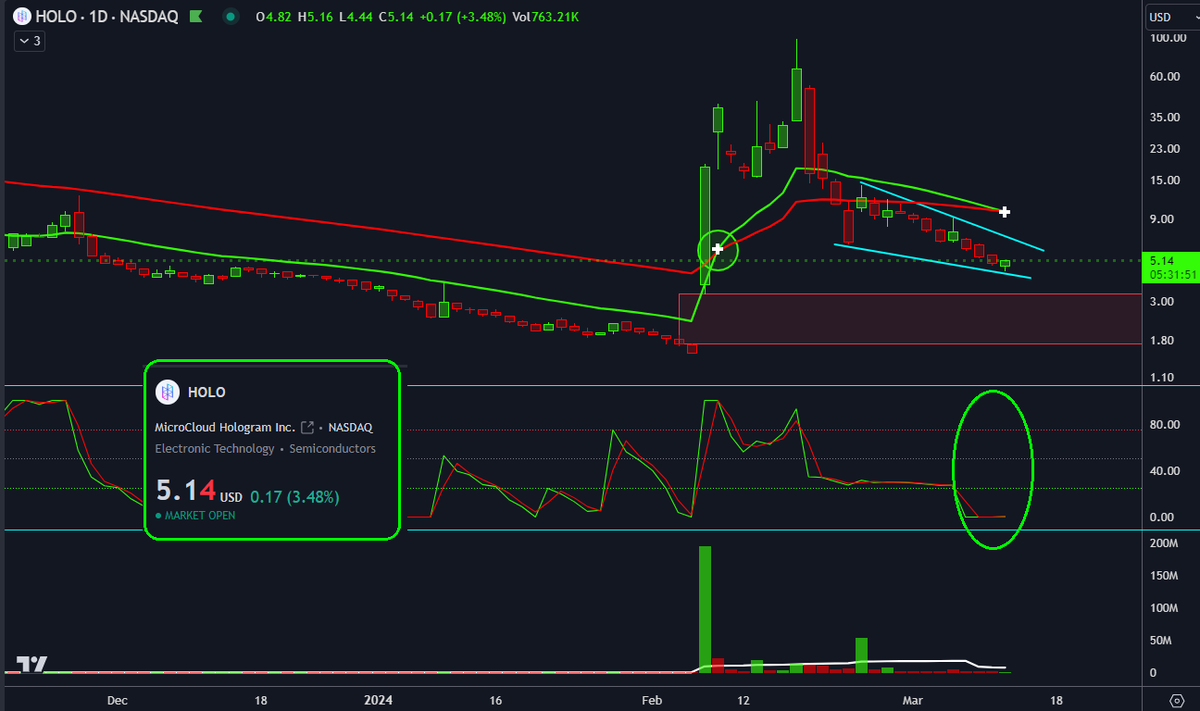Click the open value O4.82
Image resolution: width=1200 pixels, height=711 pixels.
[x=276, y=17]
